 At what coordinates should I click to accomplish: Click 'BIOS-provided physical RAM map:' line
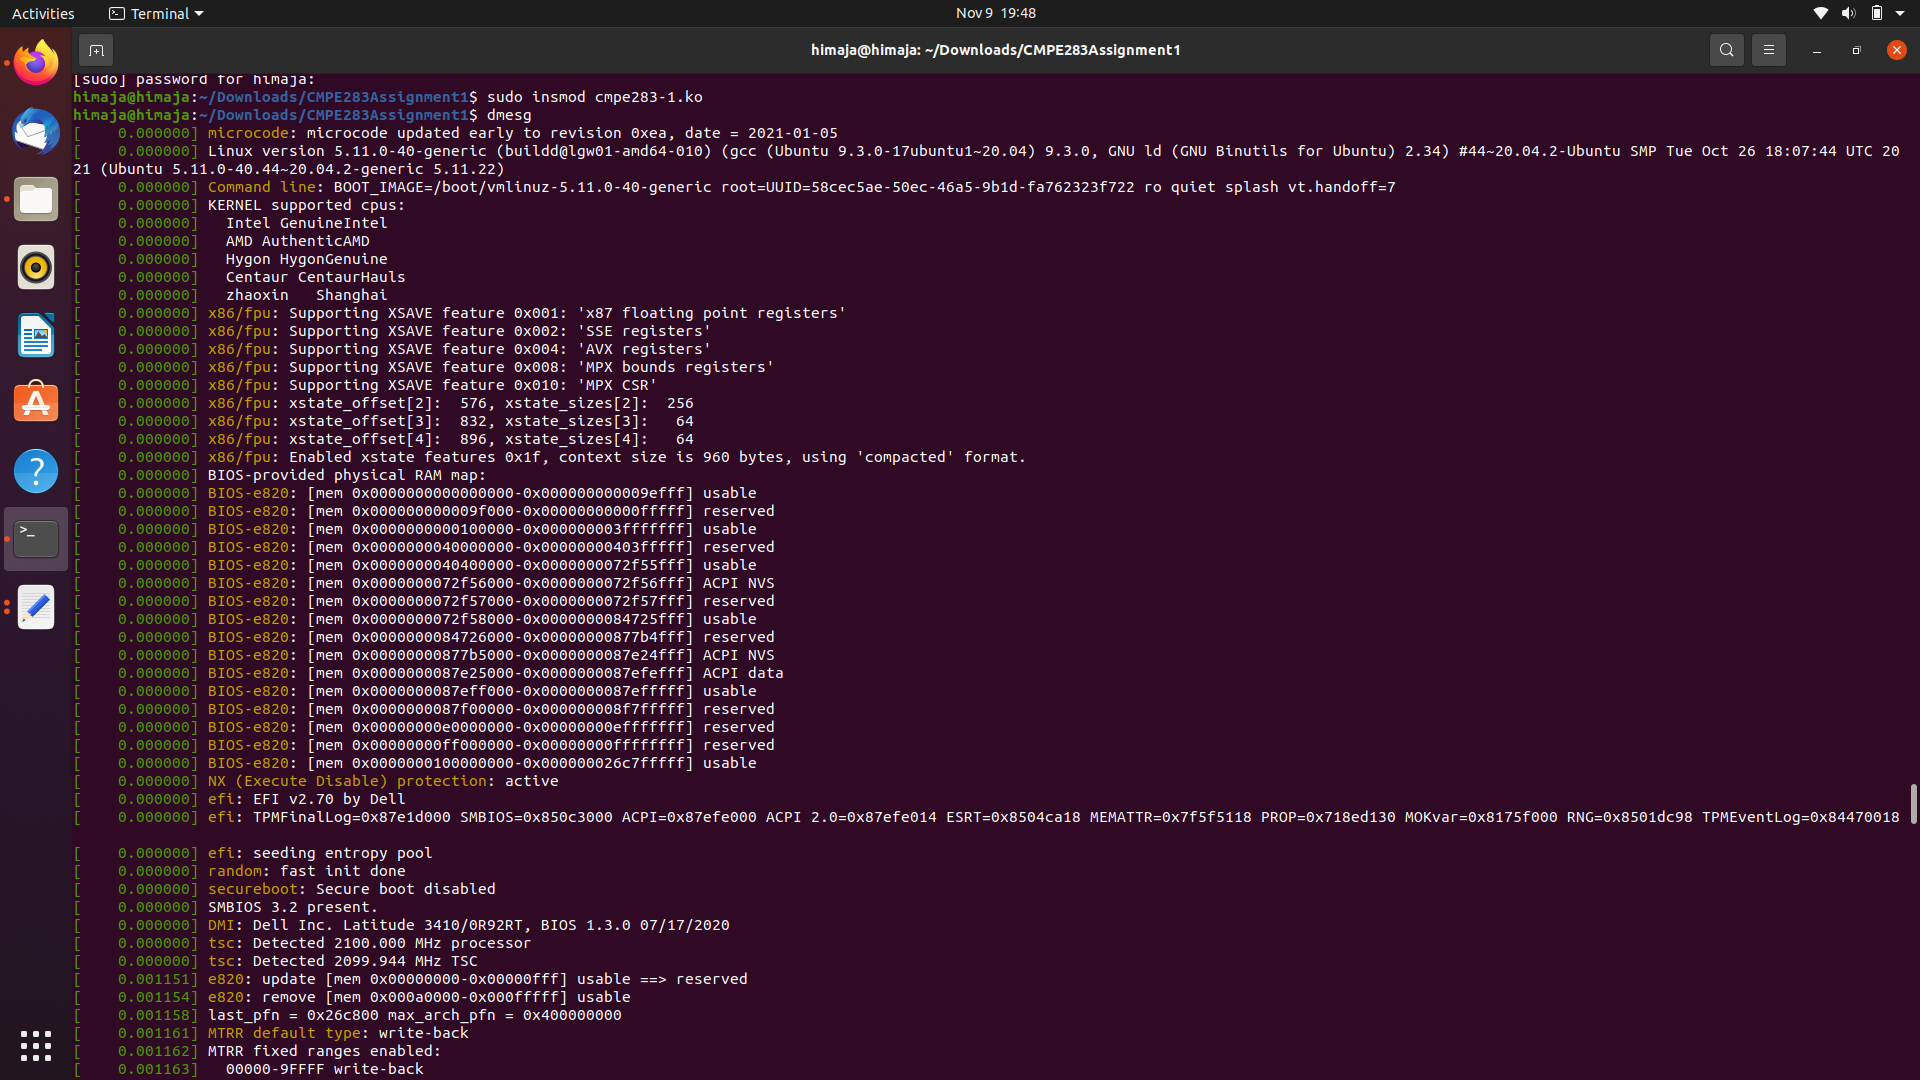347,475
